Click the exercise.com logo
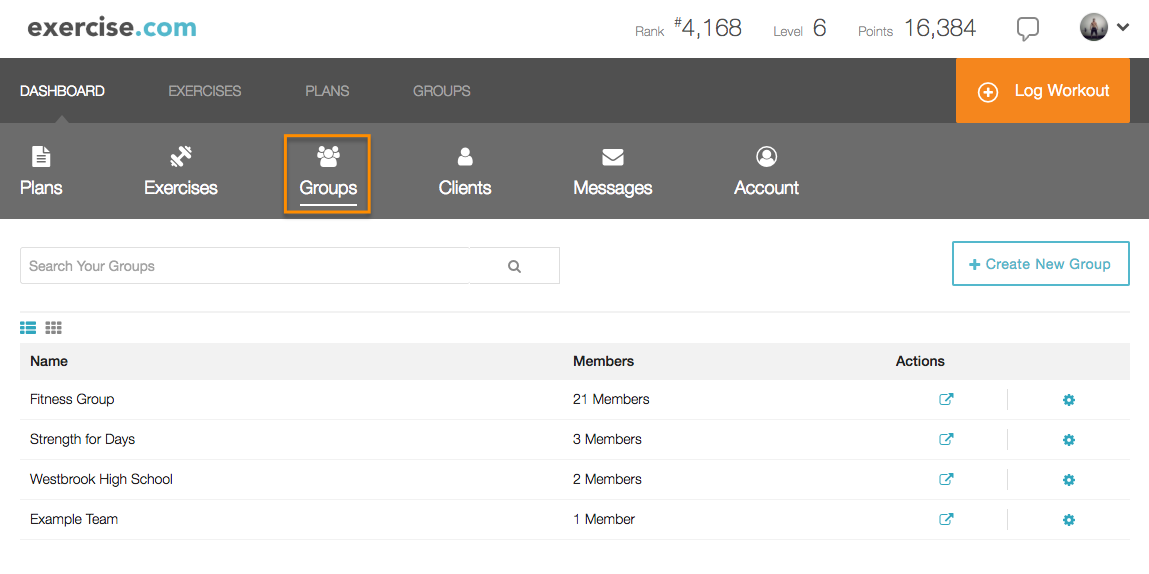This screenshot has height=574, width=1149. point(112,28)
